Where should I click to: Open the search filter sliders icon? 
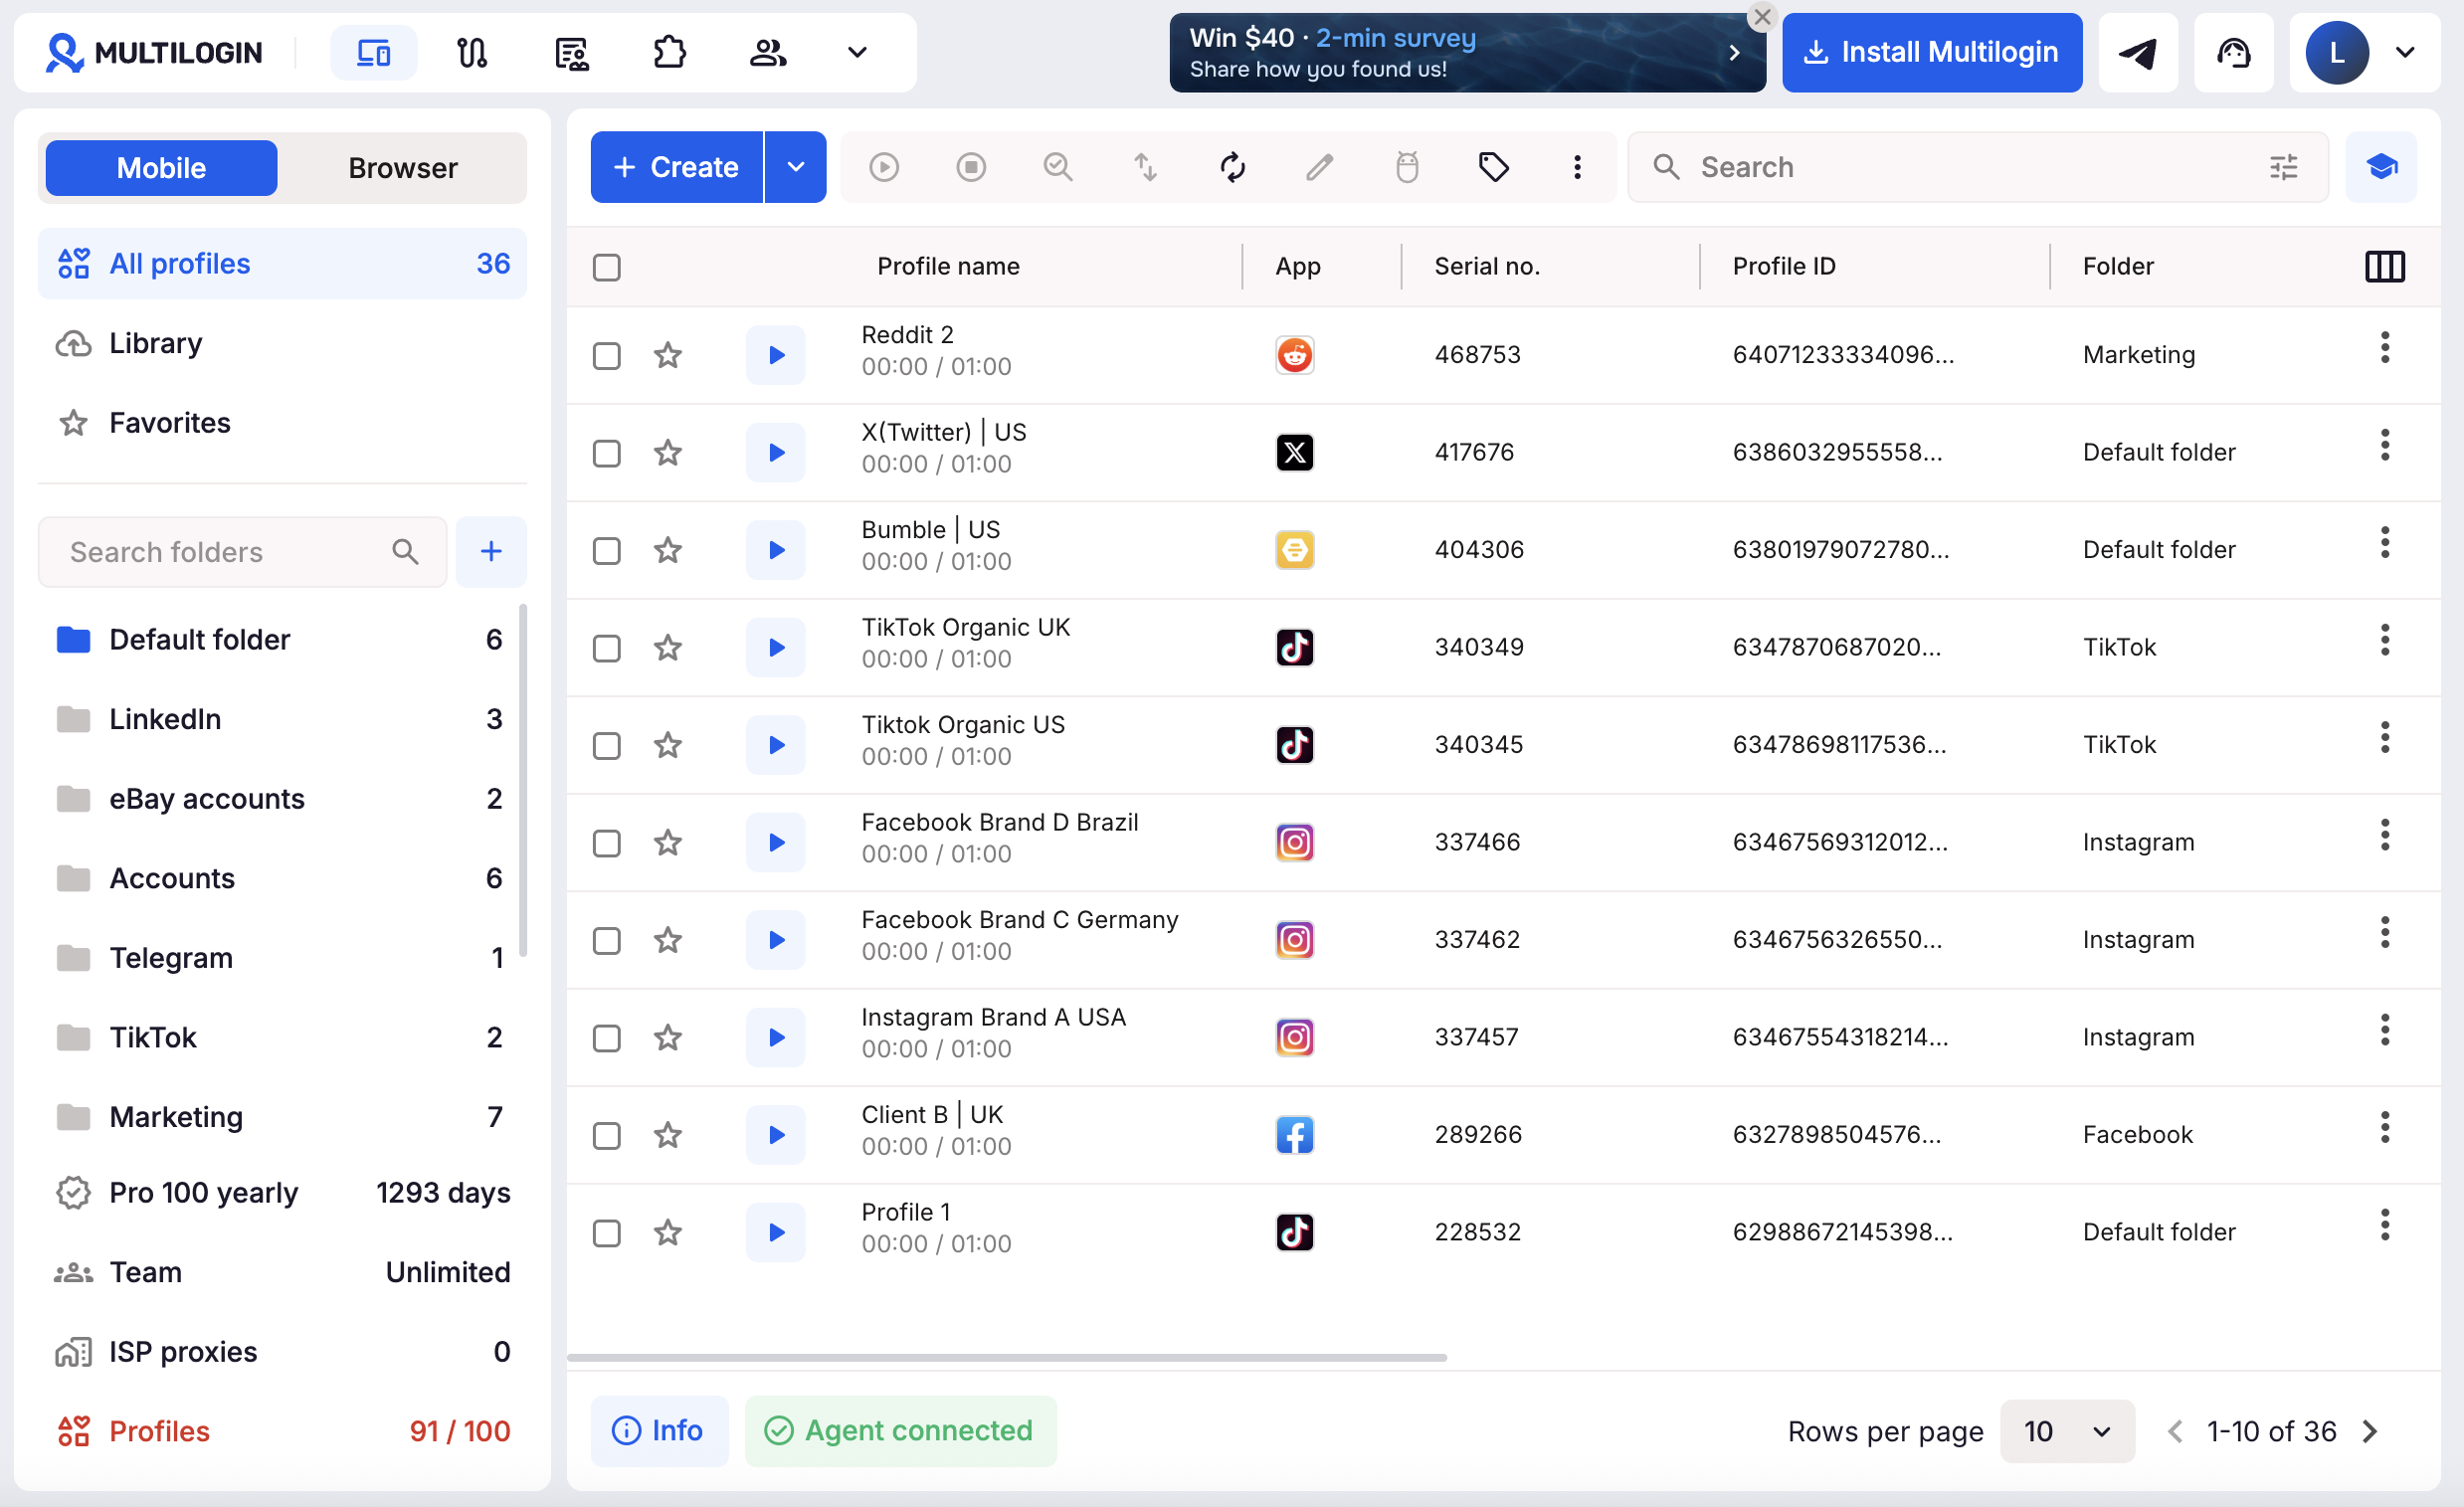coord(2283,167)
